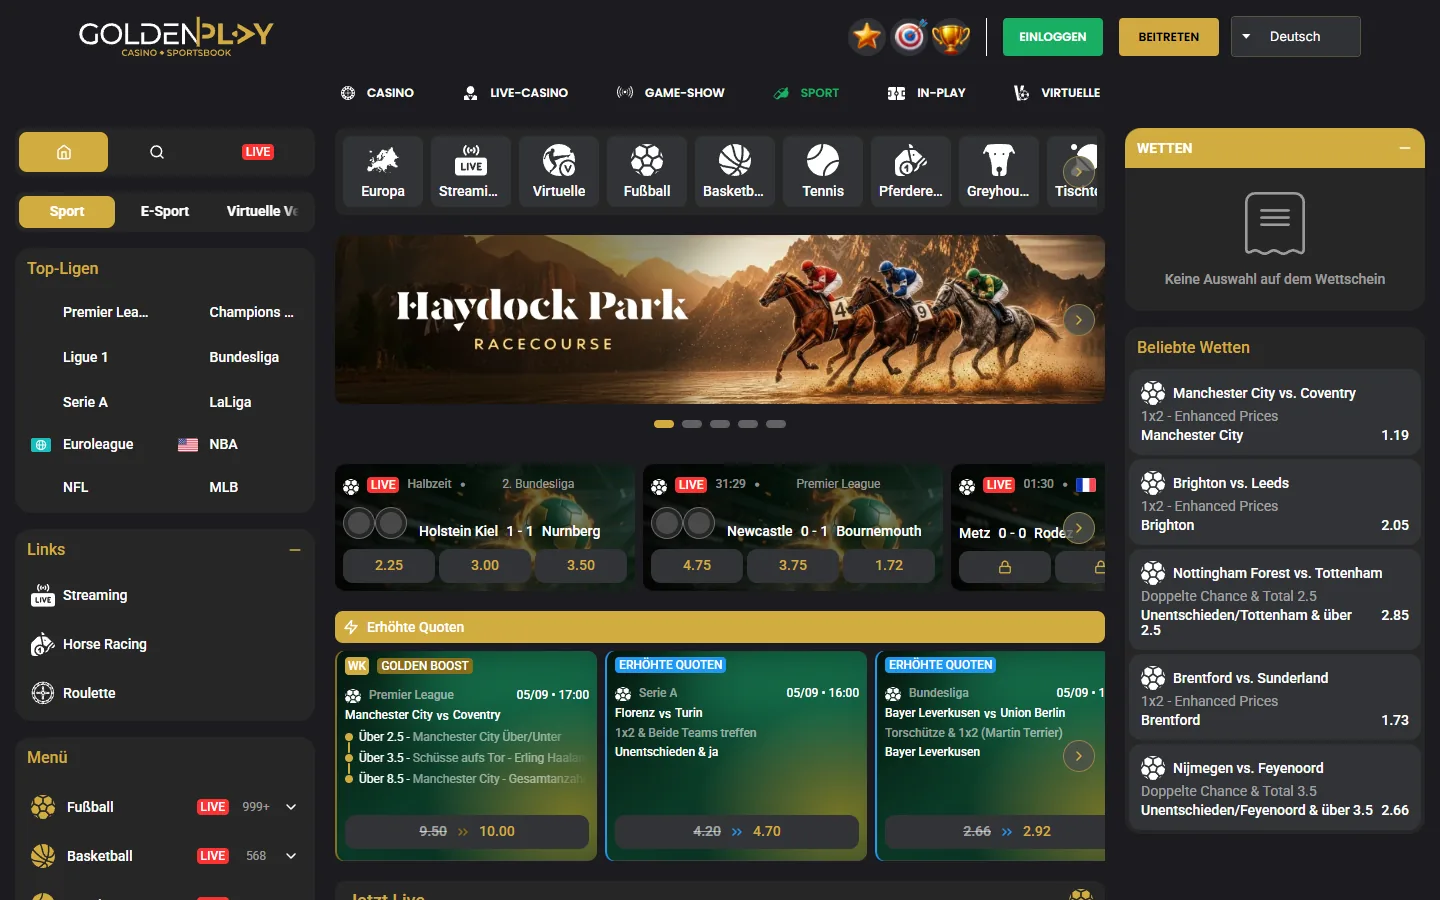Click the locked odds button for Metz
Screen dimensions: 1440x900
(1004, 567)
